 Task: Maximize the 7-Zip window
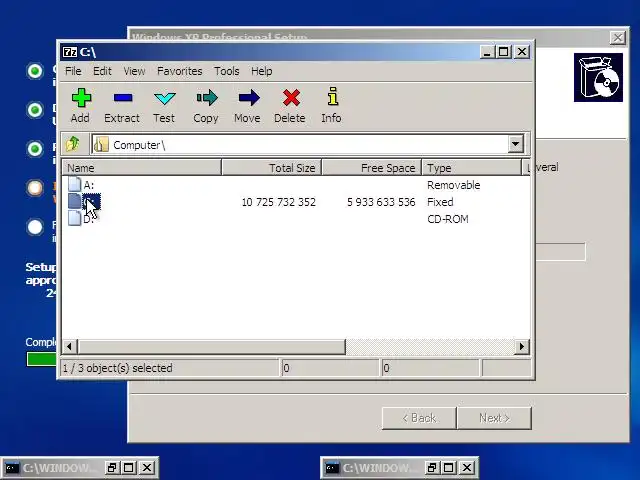tap(504, 52)
